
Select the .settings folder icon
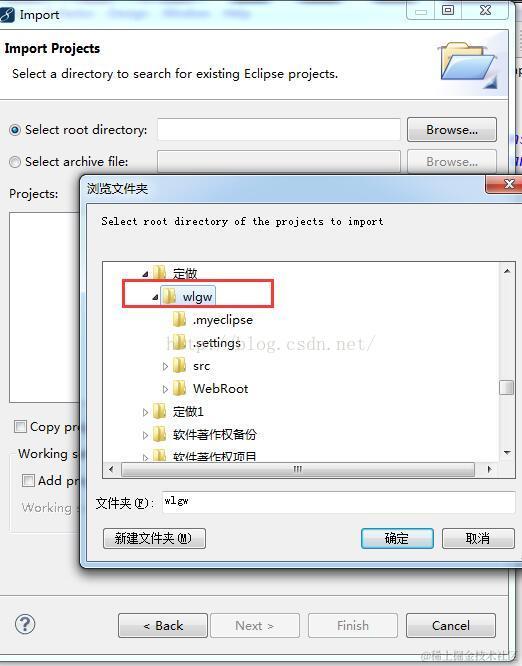(x=179, y=342)
